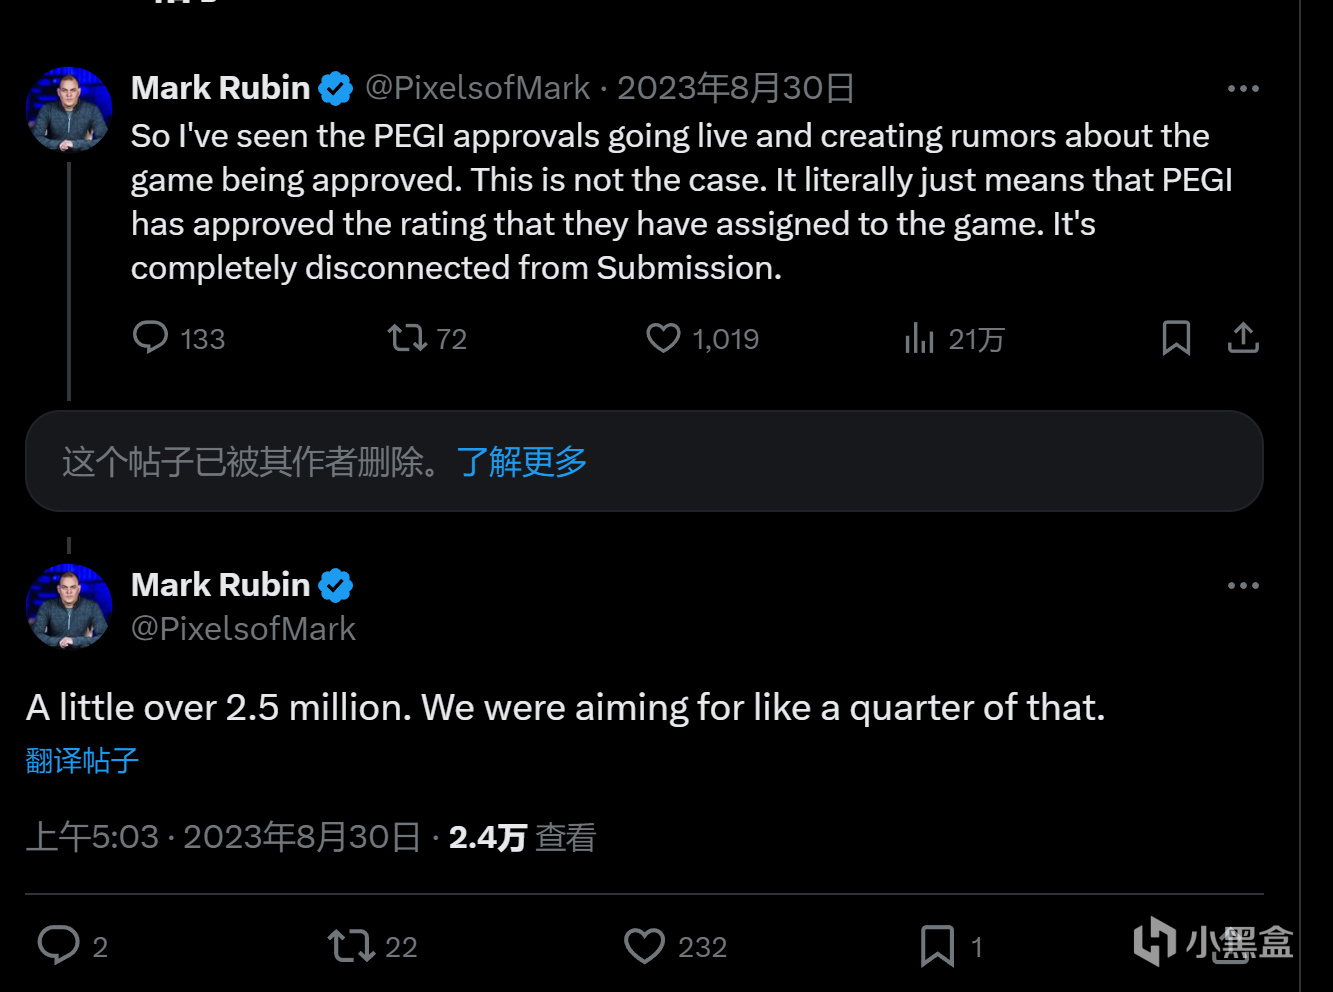Image resolution: width=1333 pixels, height=992 pixels.
Task: Like the PEGI approvals post
Action: [663, 338]
